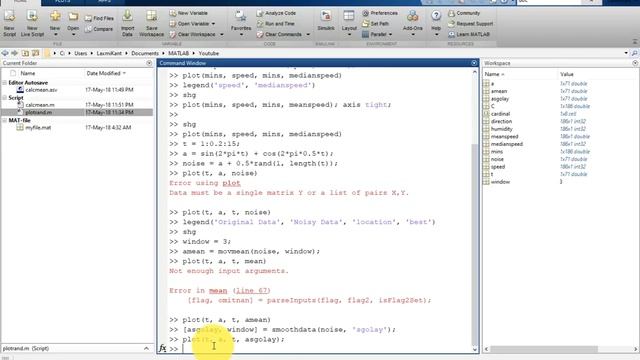This screenshot has width=640, height=360.
Task: Select the 'medianspeed' workspace variable
Action: click(507, 144)
